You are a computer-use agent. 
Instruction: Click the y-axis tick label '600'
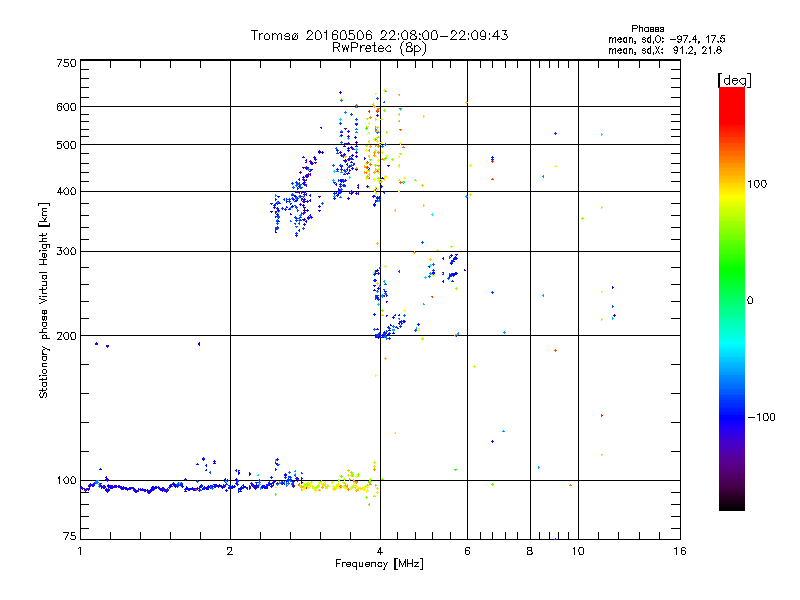pyautogui.click(x=66, y=107)
